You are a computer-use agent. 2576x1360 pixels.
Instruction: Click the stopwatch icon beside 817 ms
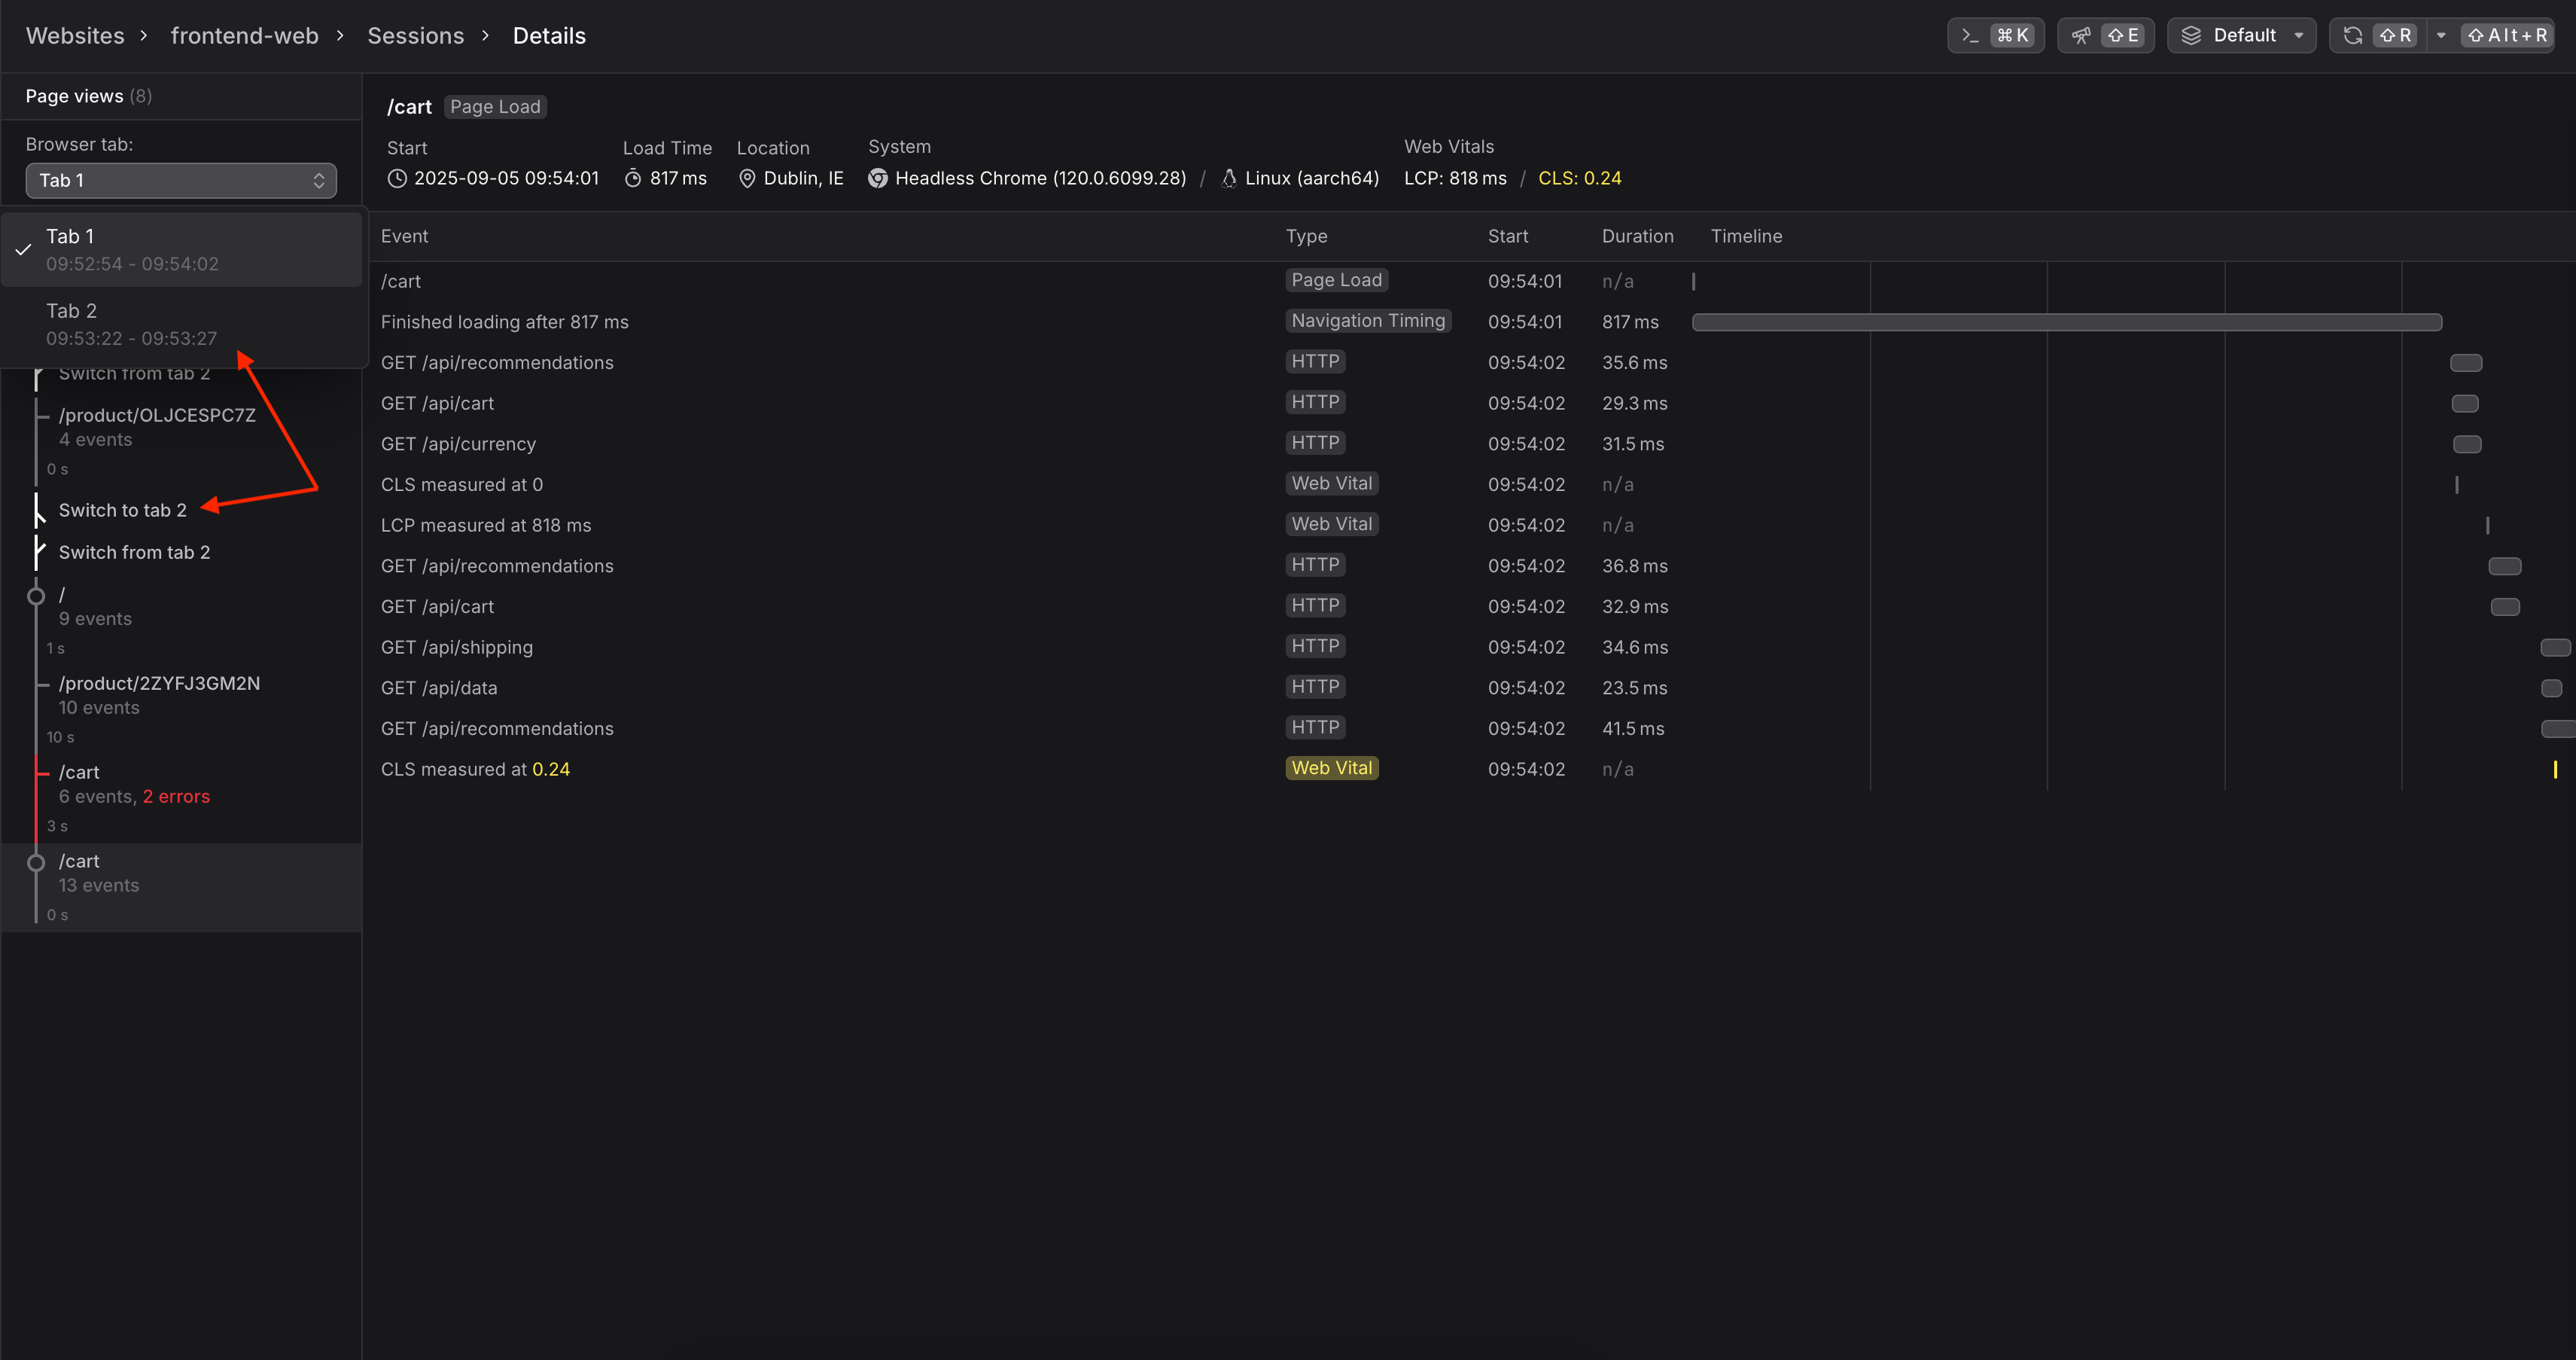633,179
